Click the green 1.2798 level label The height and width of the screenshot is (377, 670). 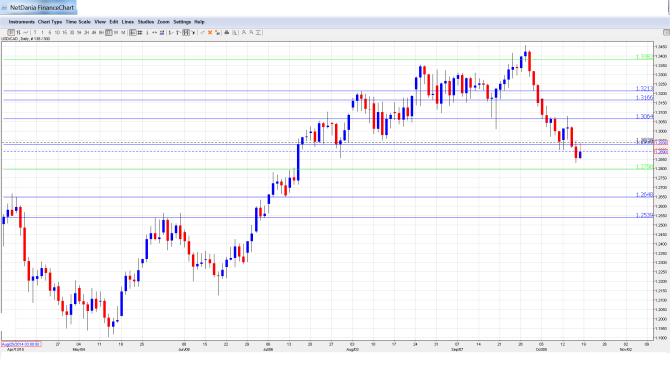(644, 167)
